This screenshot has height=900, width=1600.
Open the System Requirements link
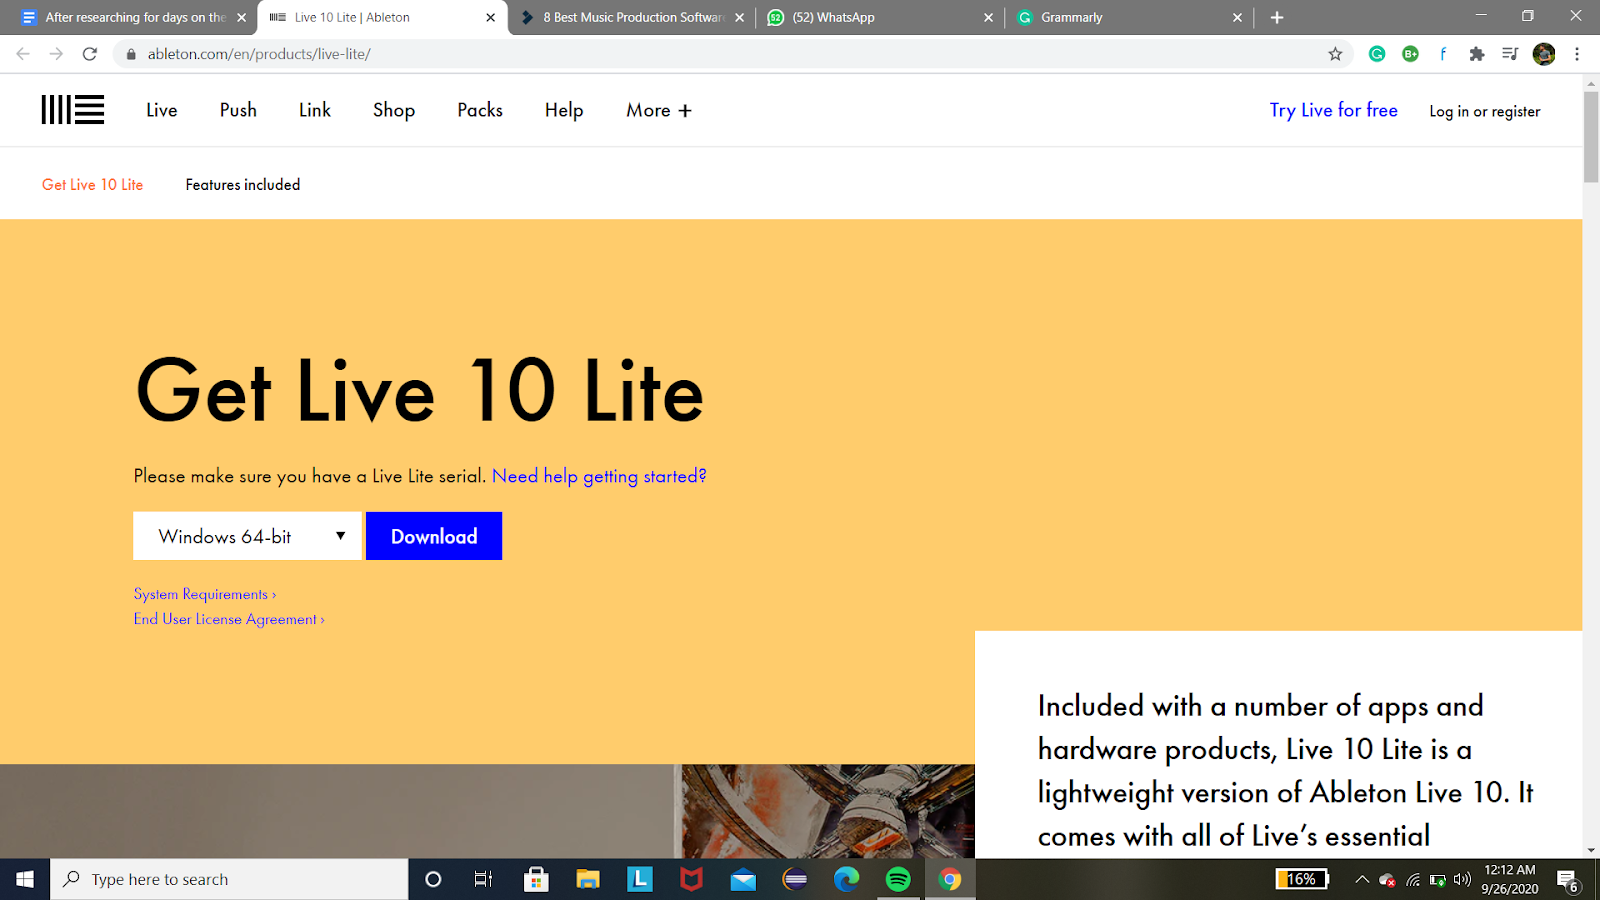205,594
